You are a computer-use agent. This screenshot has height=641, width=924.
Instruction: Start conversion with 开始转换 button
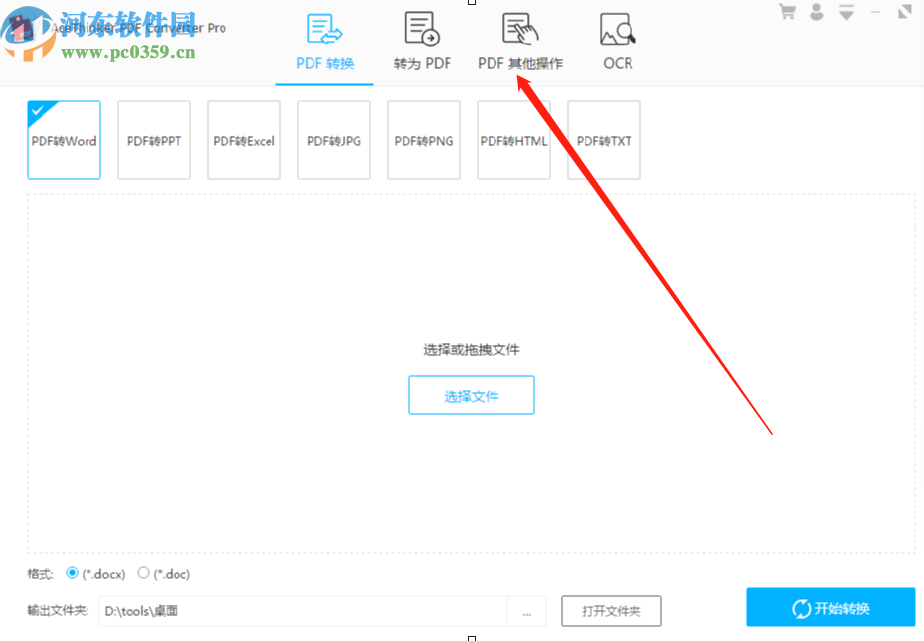pos(831,607)
